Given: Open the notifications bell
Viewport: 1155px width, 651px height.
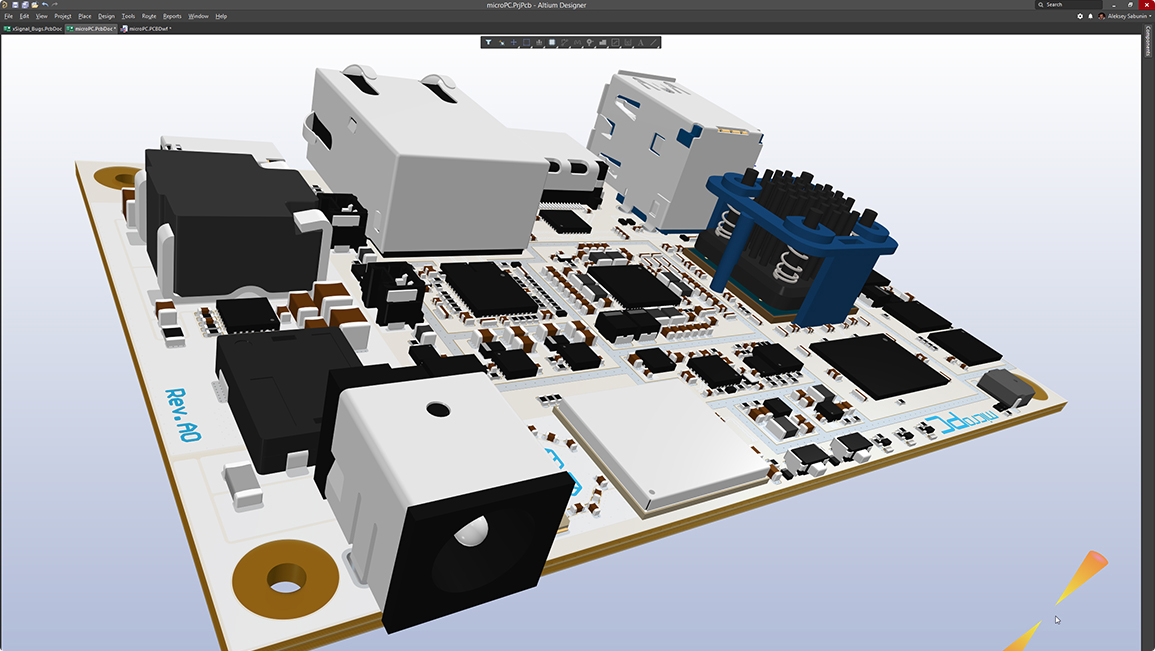Looking at the screenshot, I should (x=1091, y=16).
